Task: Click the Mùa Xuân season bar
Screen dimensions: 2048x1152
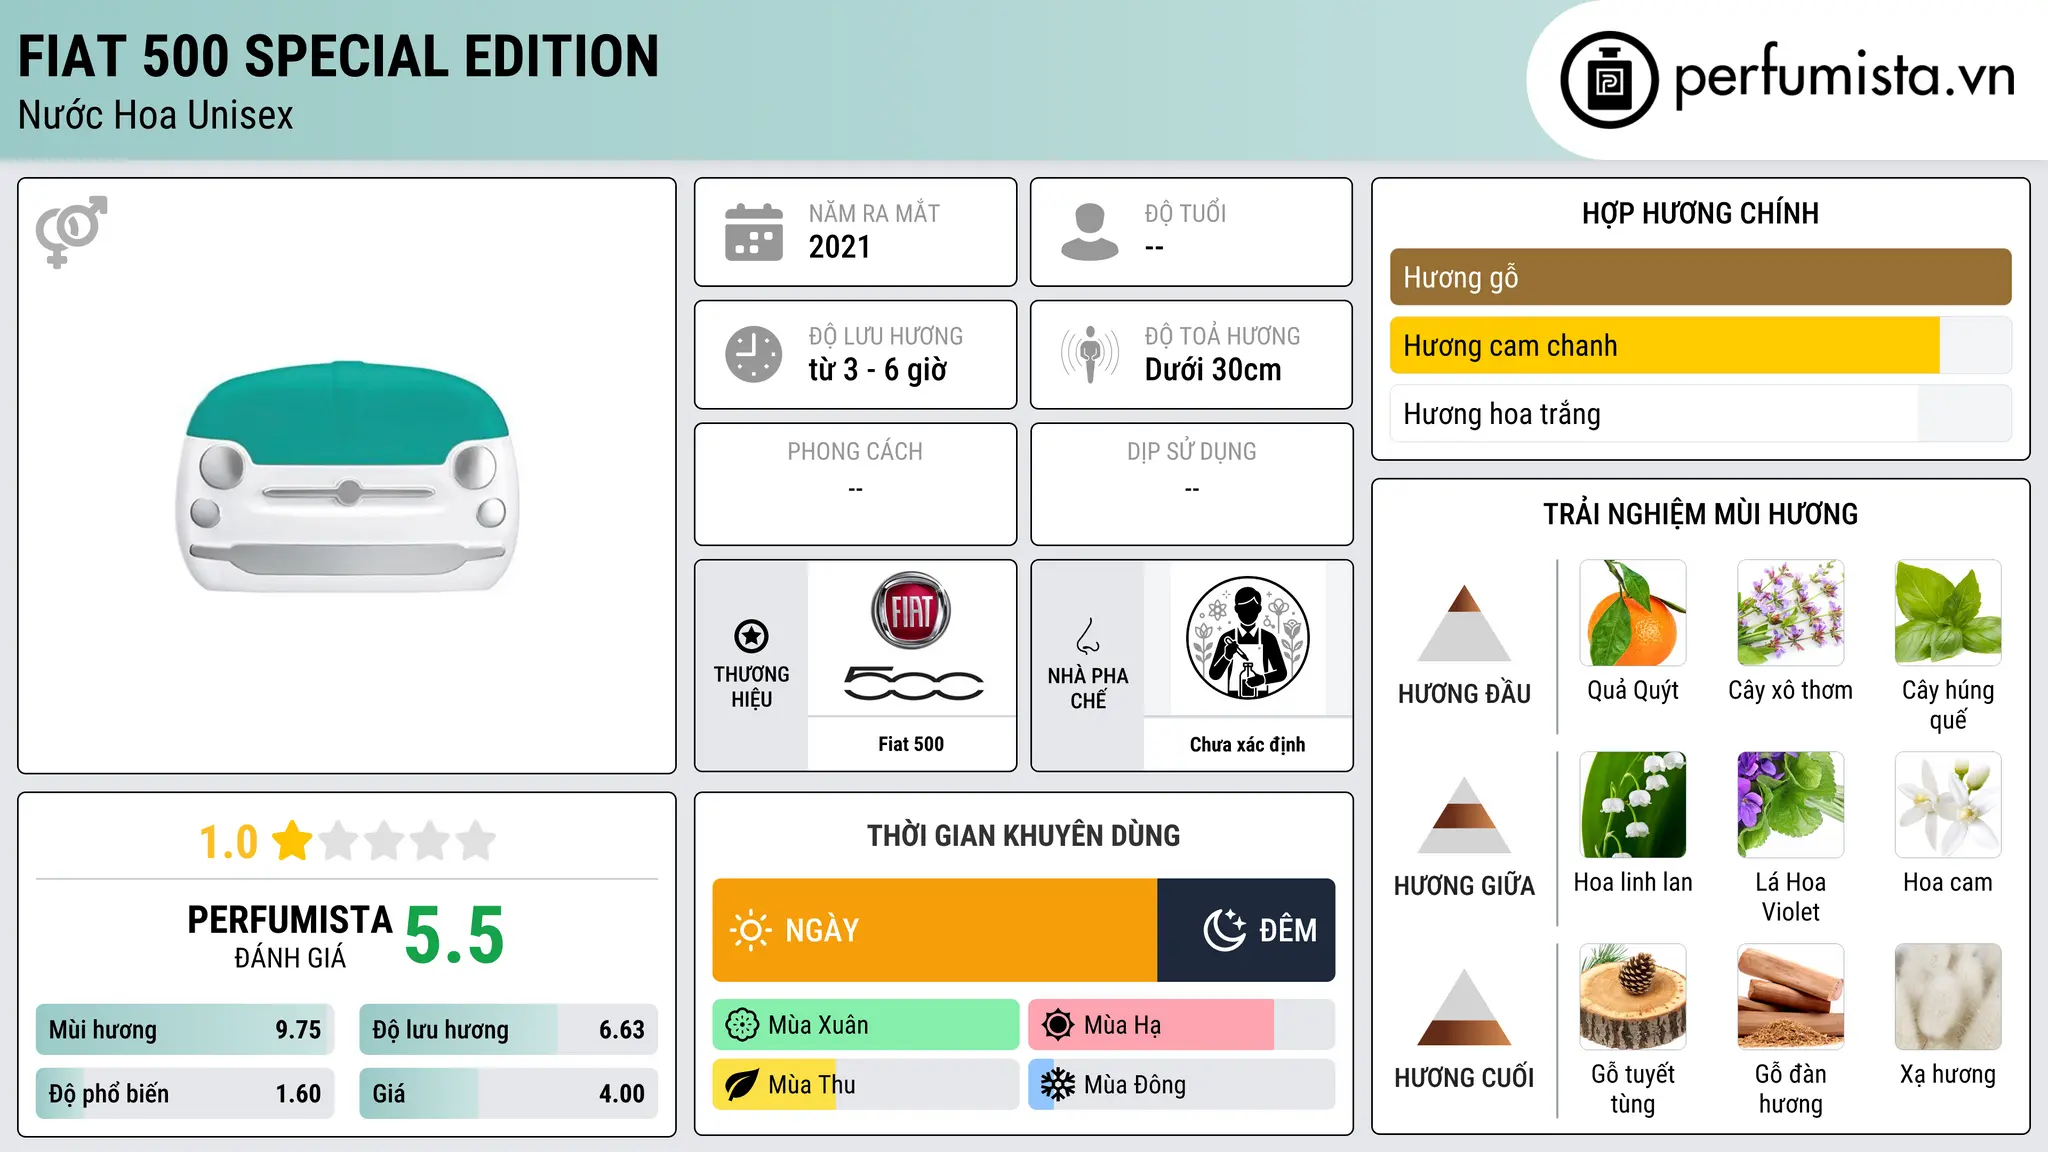Action: click(x=866, y=1025)
